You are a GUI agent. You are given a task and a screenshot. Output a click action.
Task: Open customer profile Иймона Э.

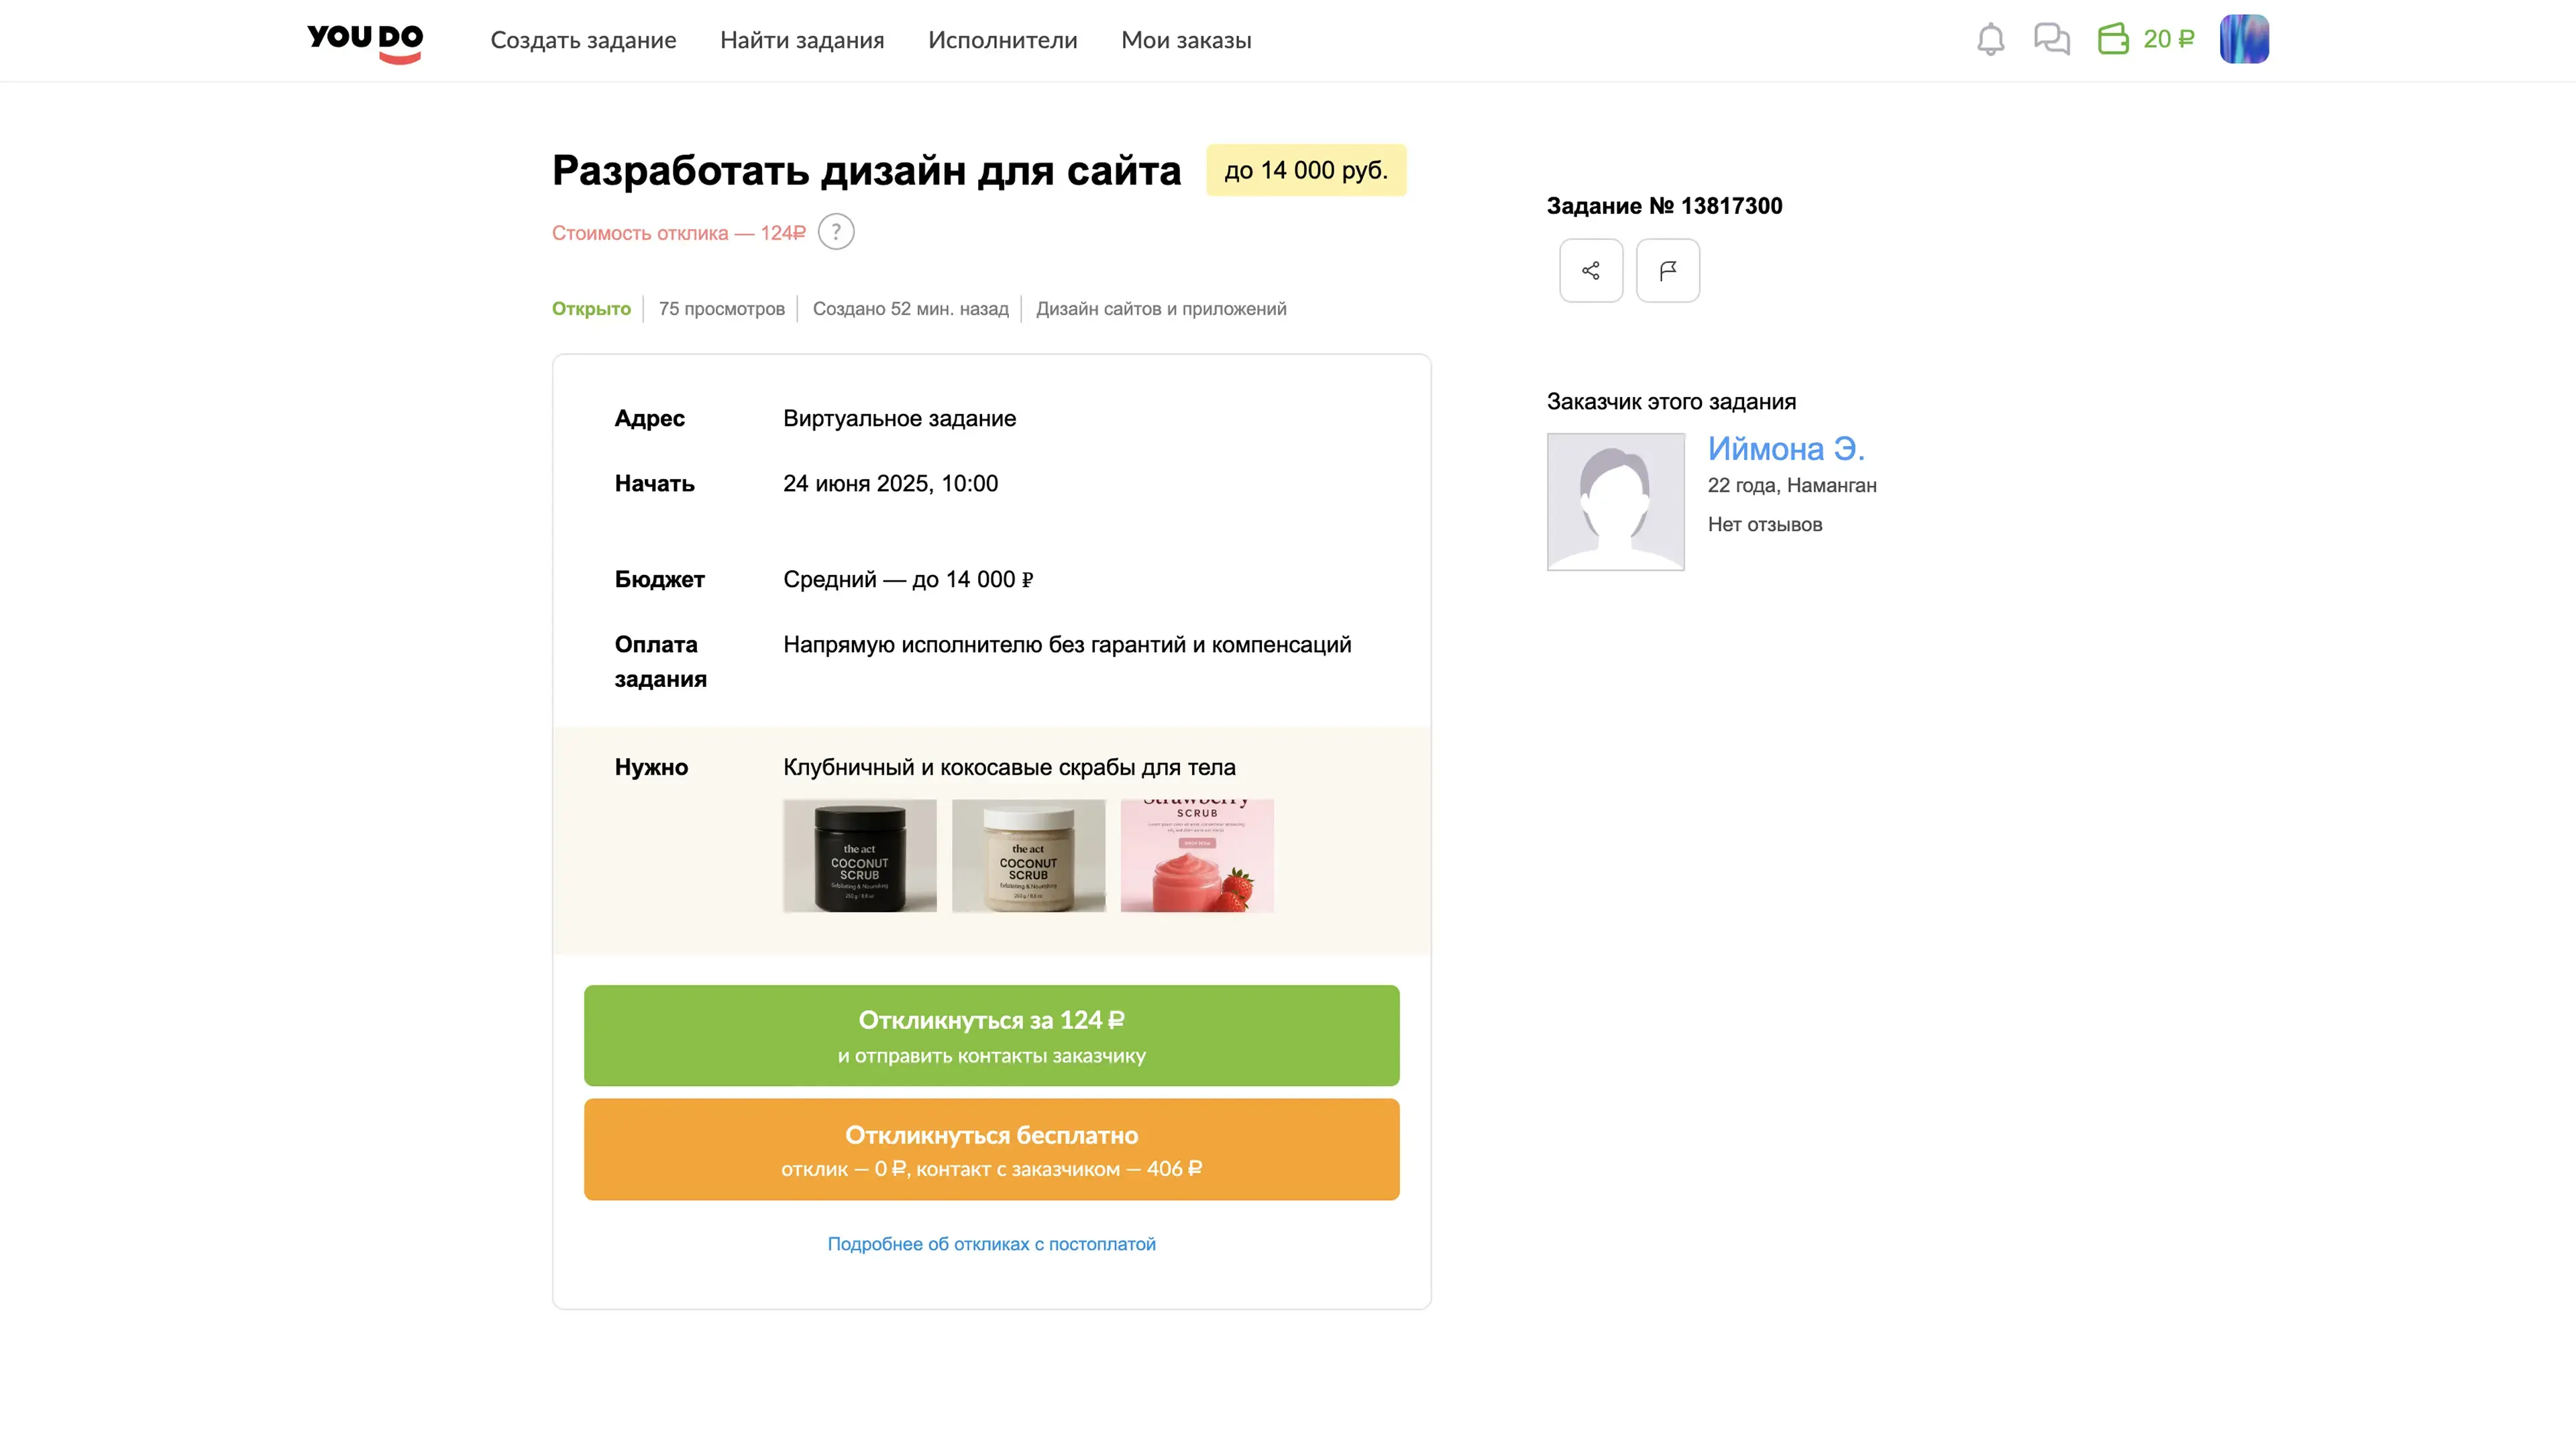[x=1786, y=449]
